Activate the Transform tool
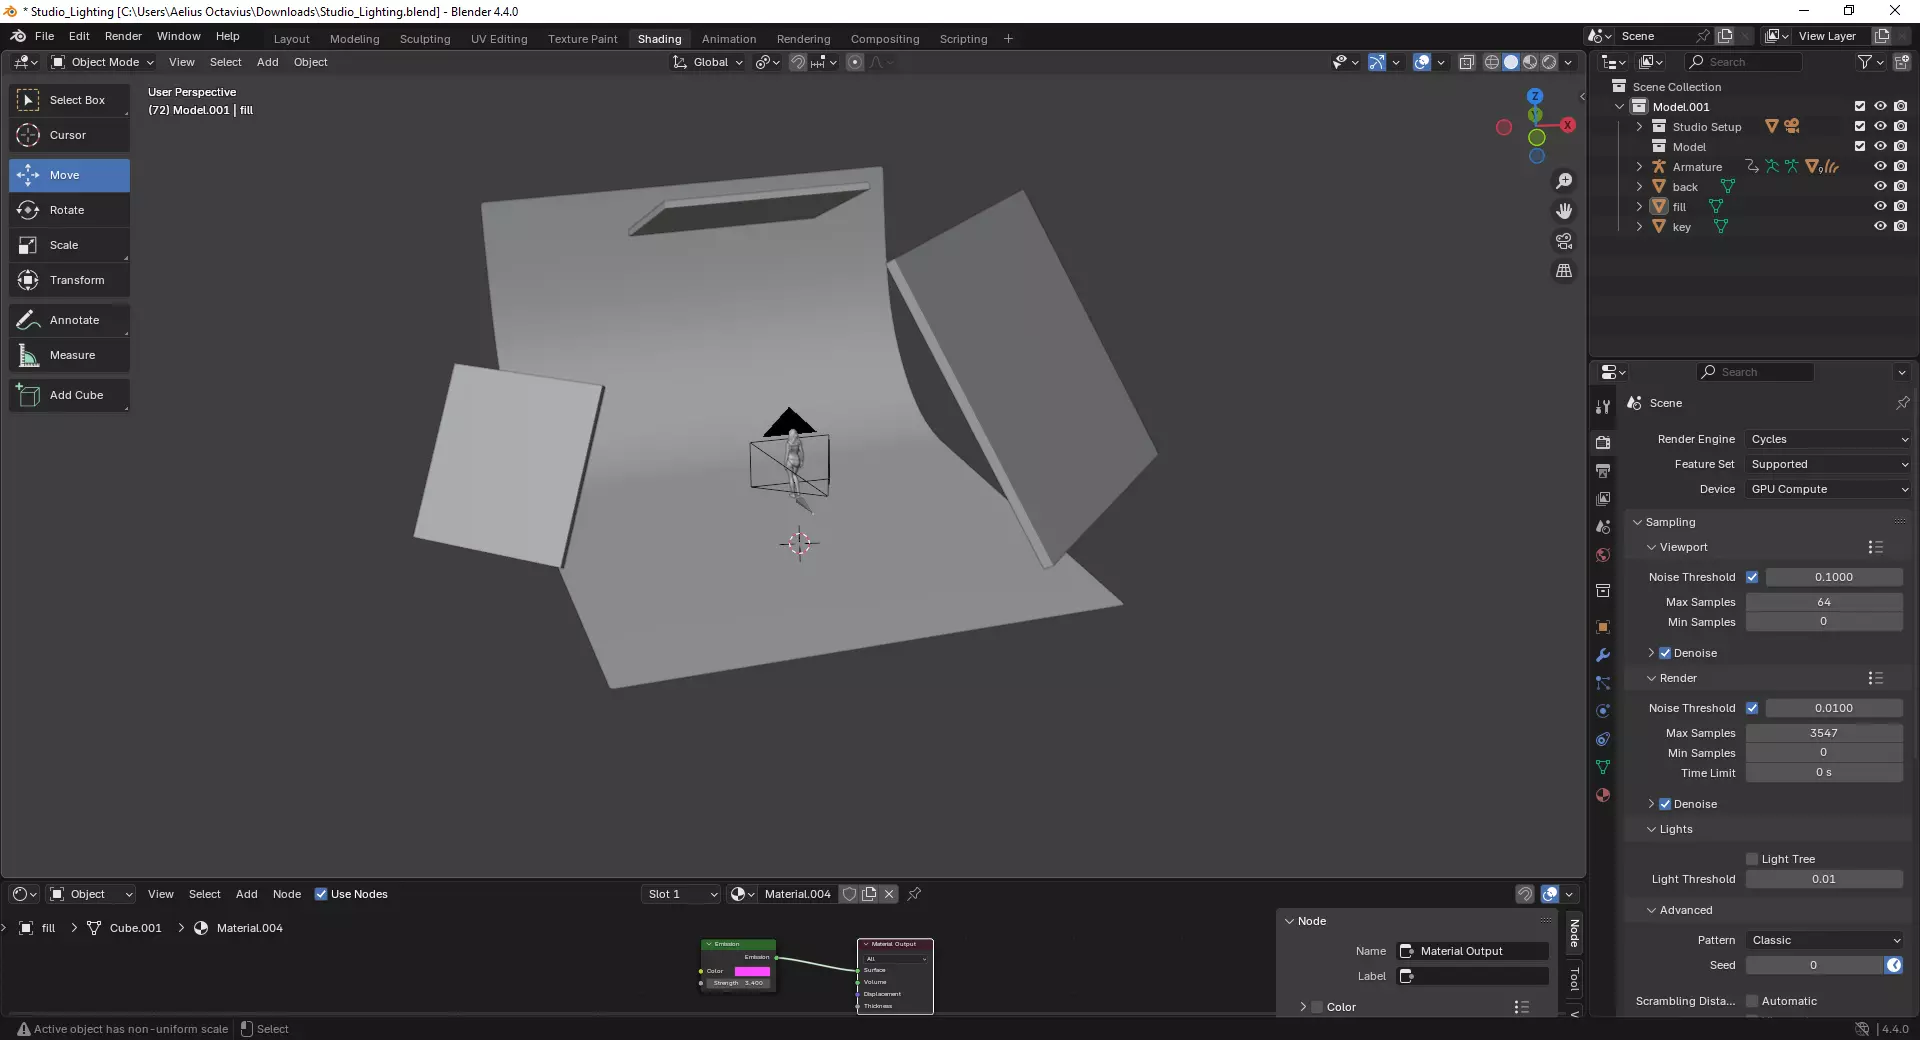 (69, 280)
